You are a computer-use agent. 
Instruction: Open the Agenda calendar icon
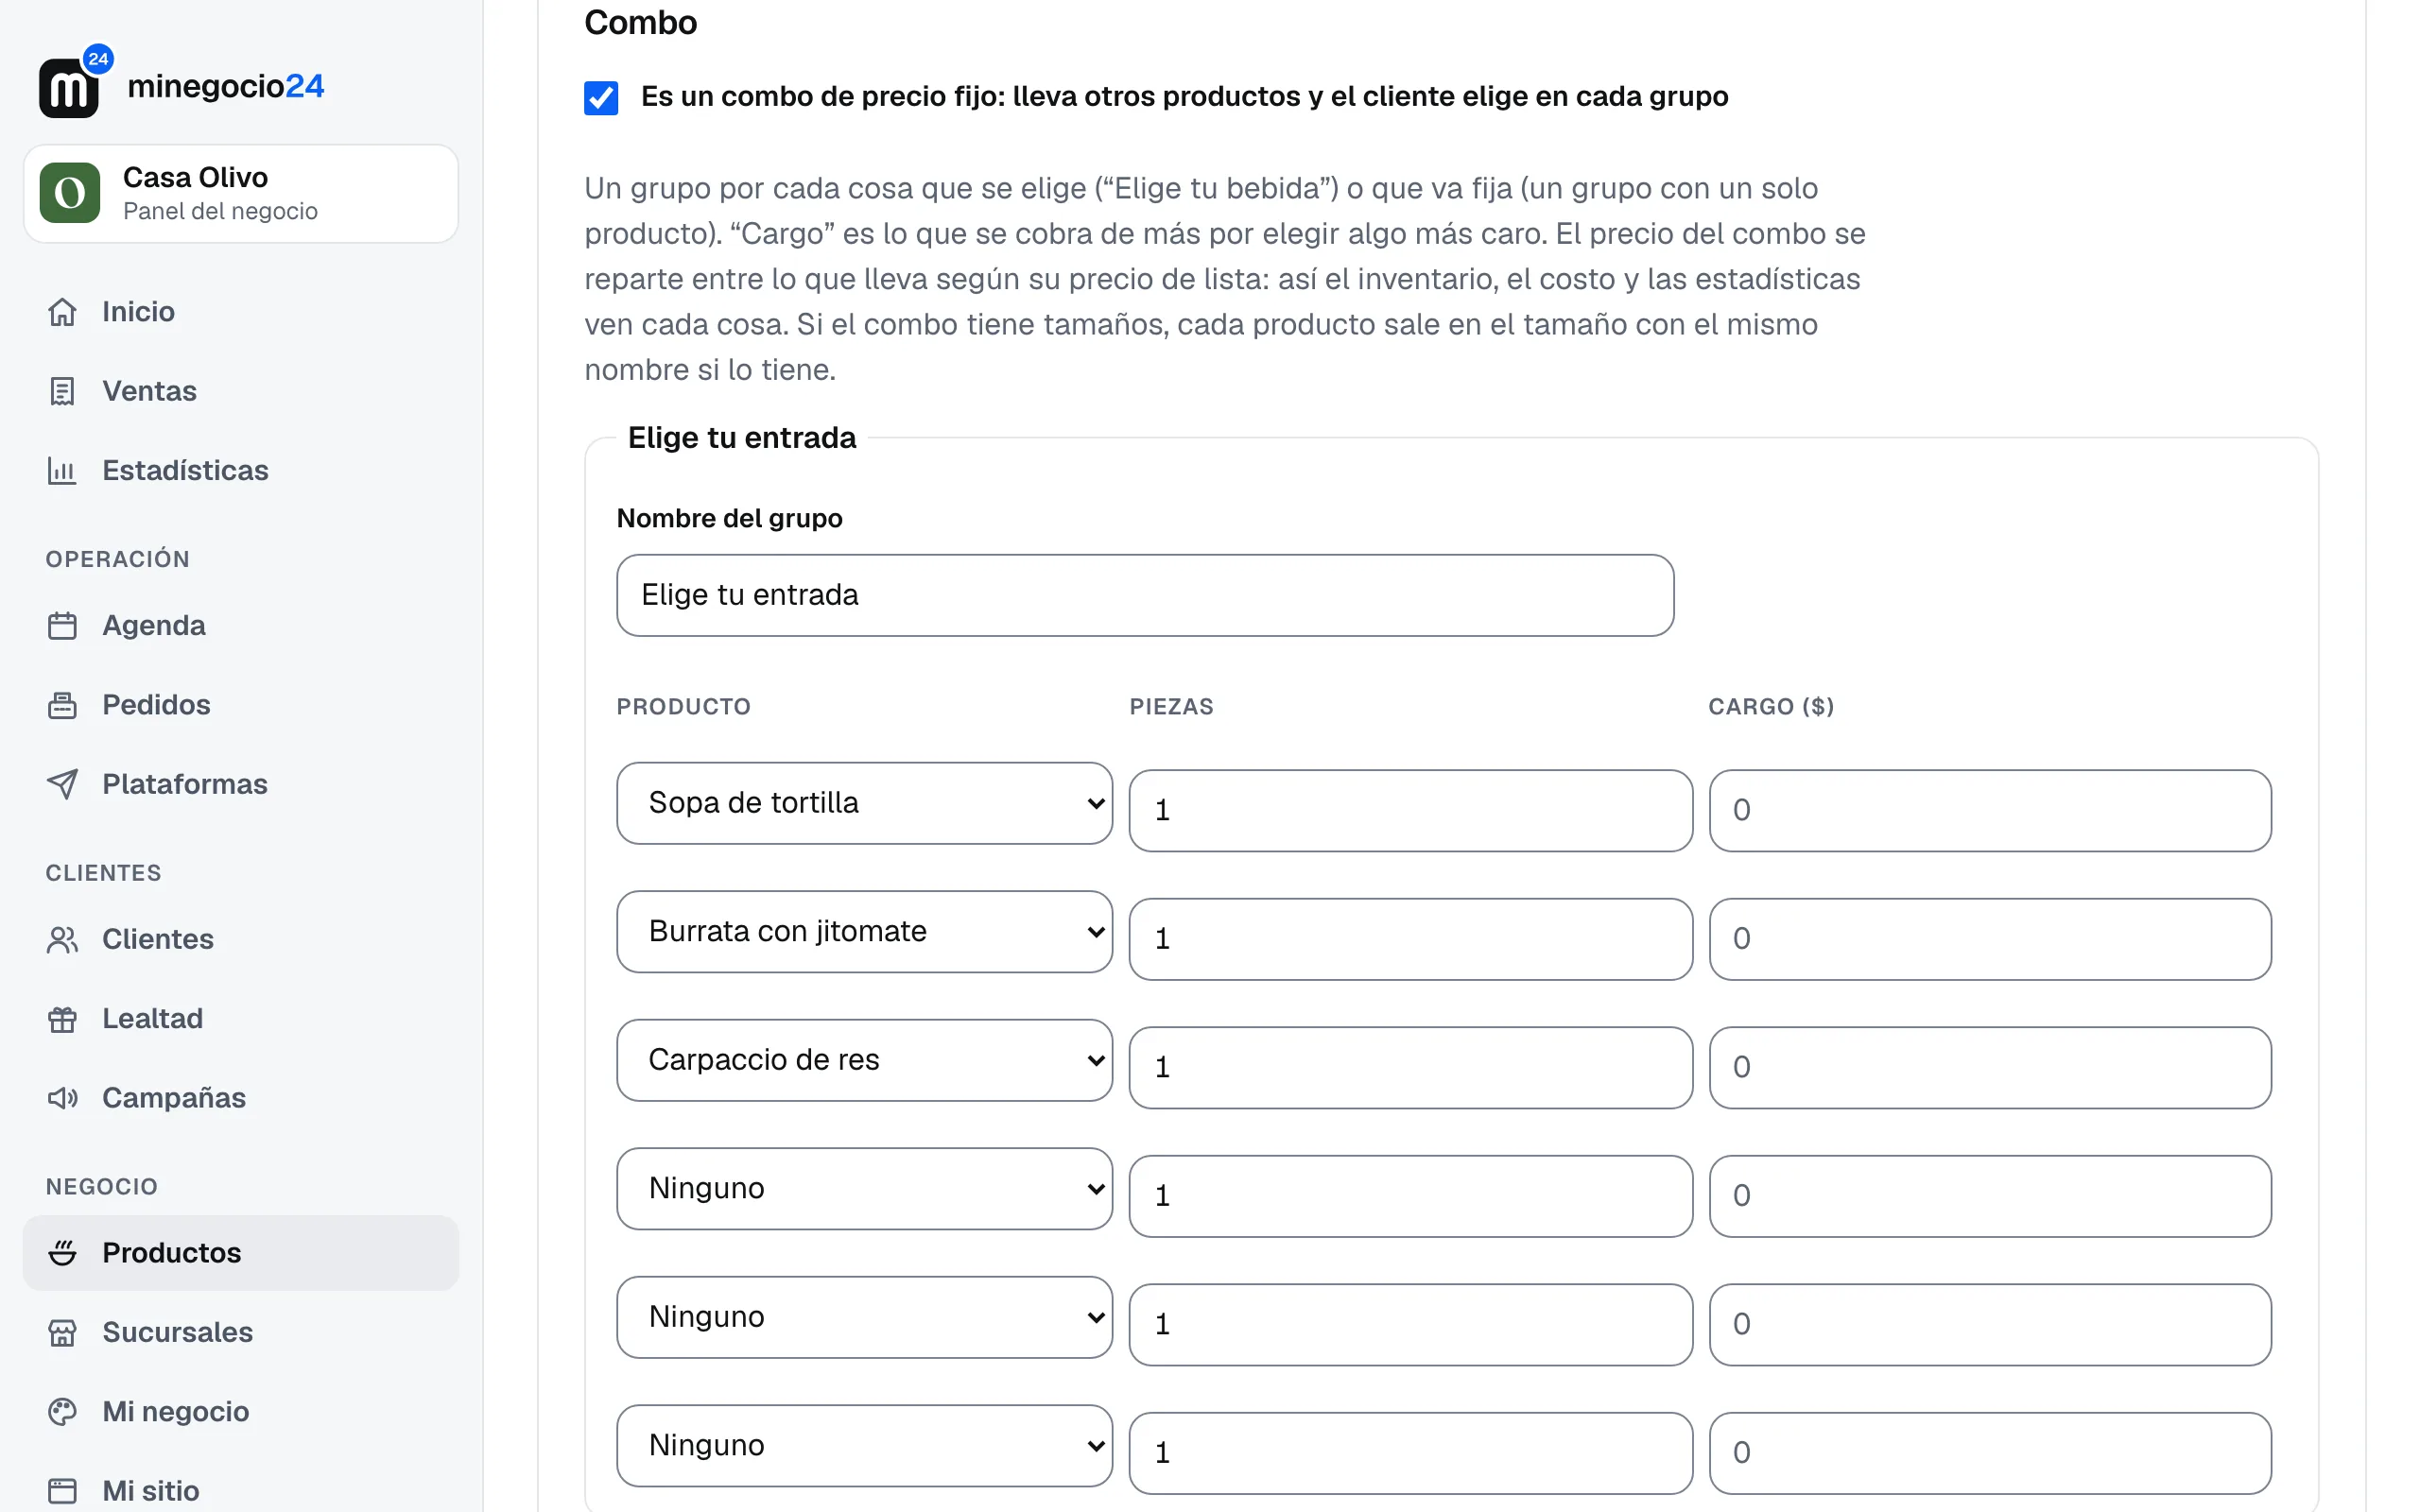62,626
